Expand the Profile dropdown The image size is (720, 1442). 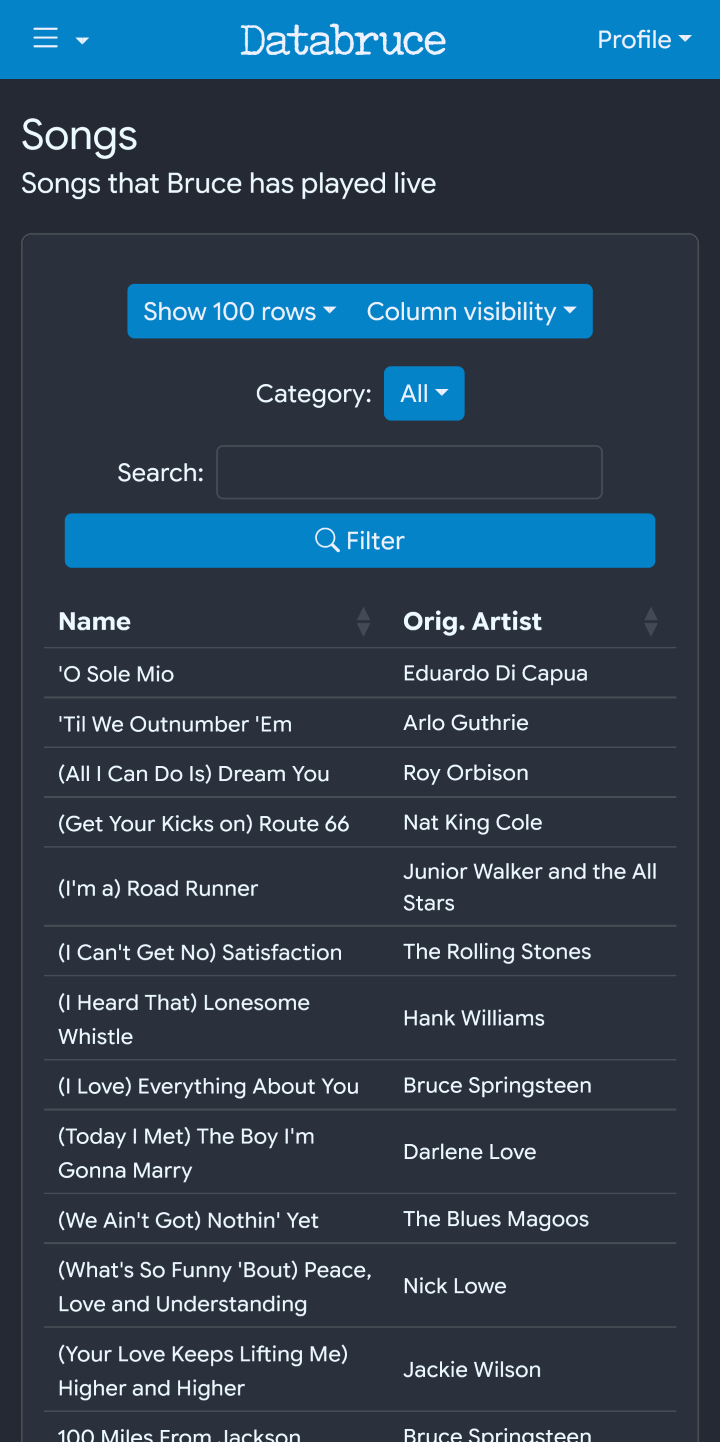pyautogui.click(x=644, y=40)
